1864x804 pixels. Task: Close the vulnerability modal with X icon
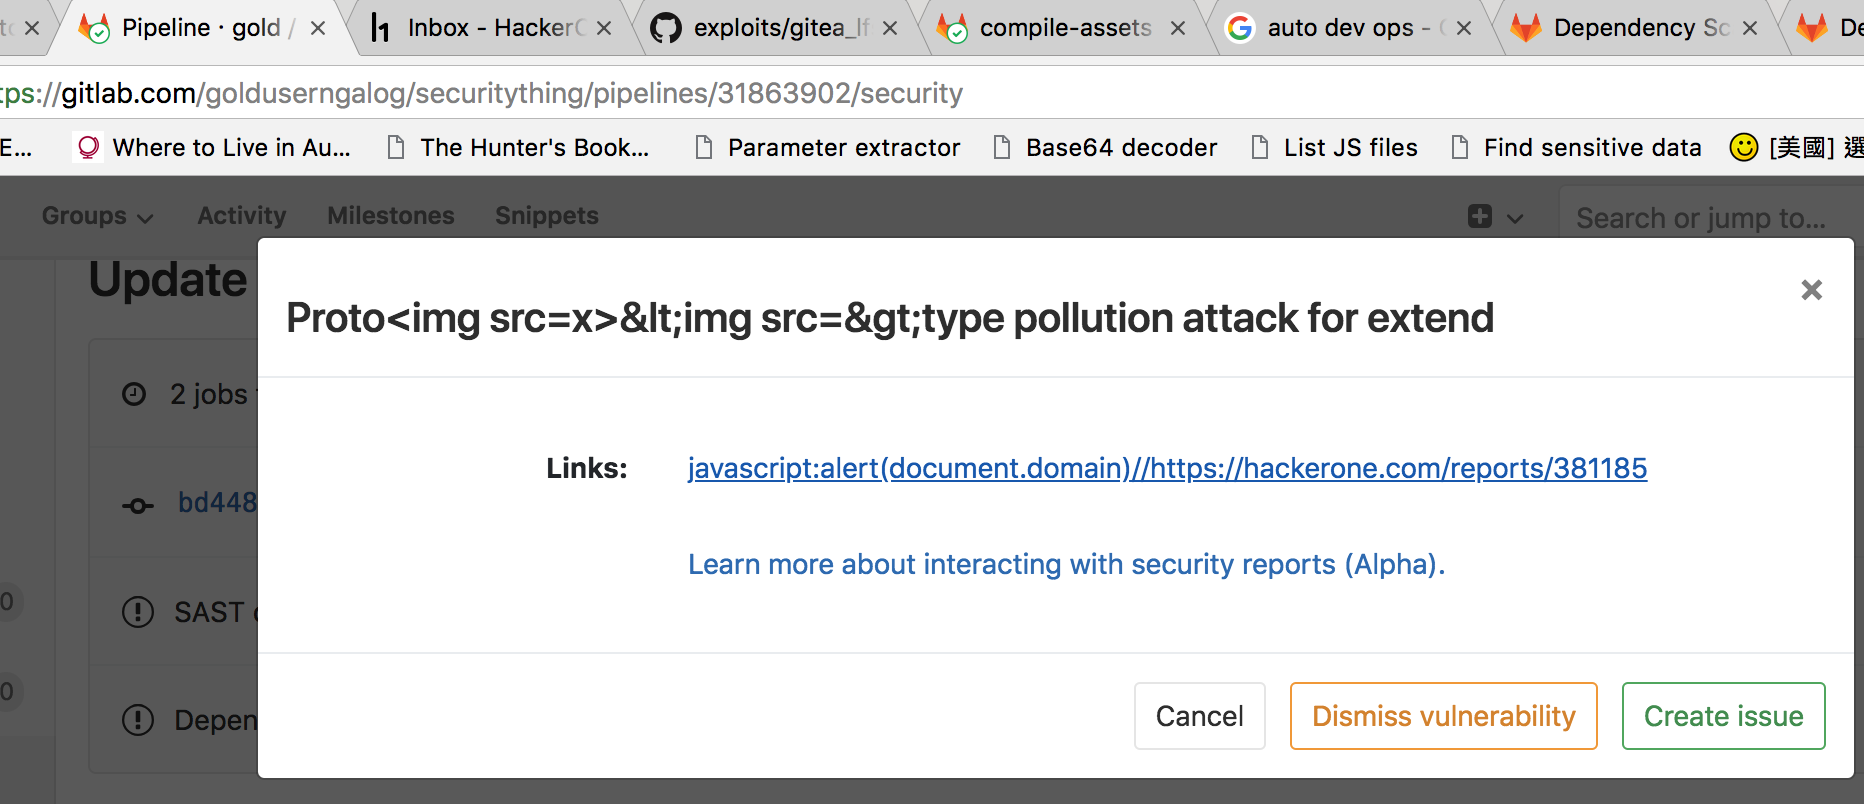click(1811, 290)
